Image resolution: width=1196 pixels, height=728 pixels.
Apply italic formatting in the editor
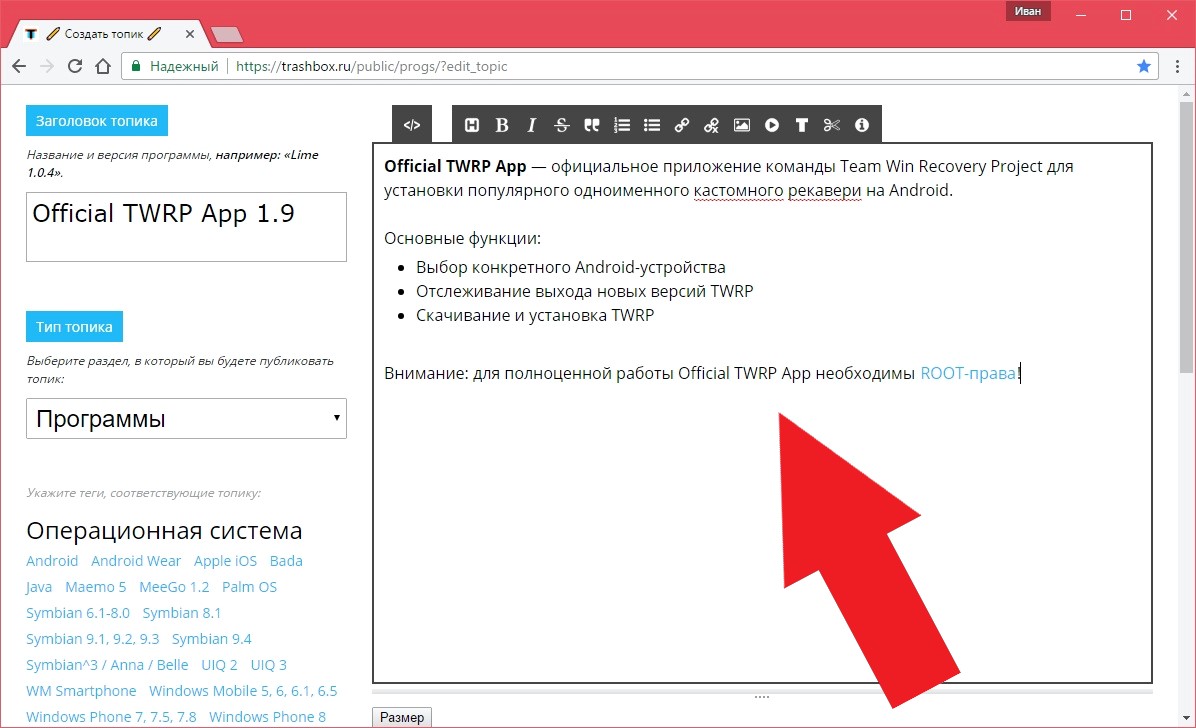[x=532, y=125]
